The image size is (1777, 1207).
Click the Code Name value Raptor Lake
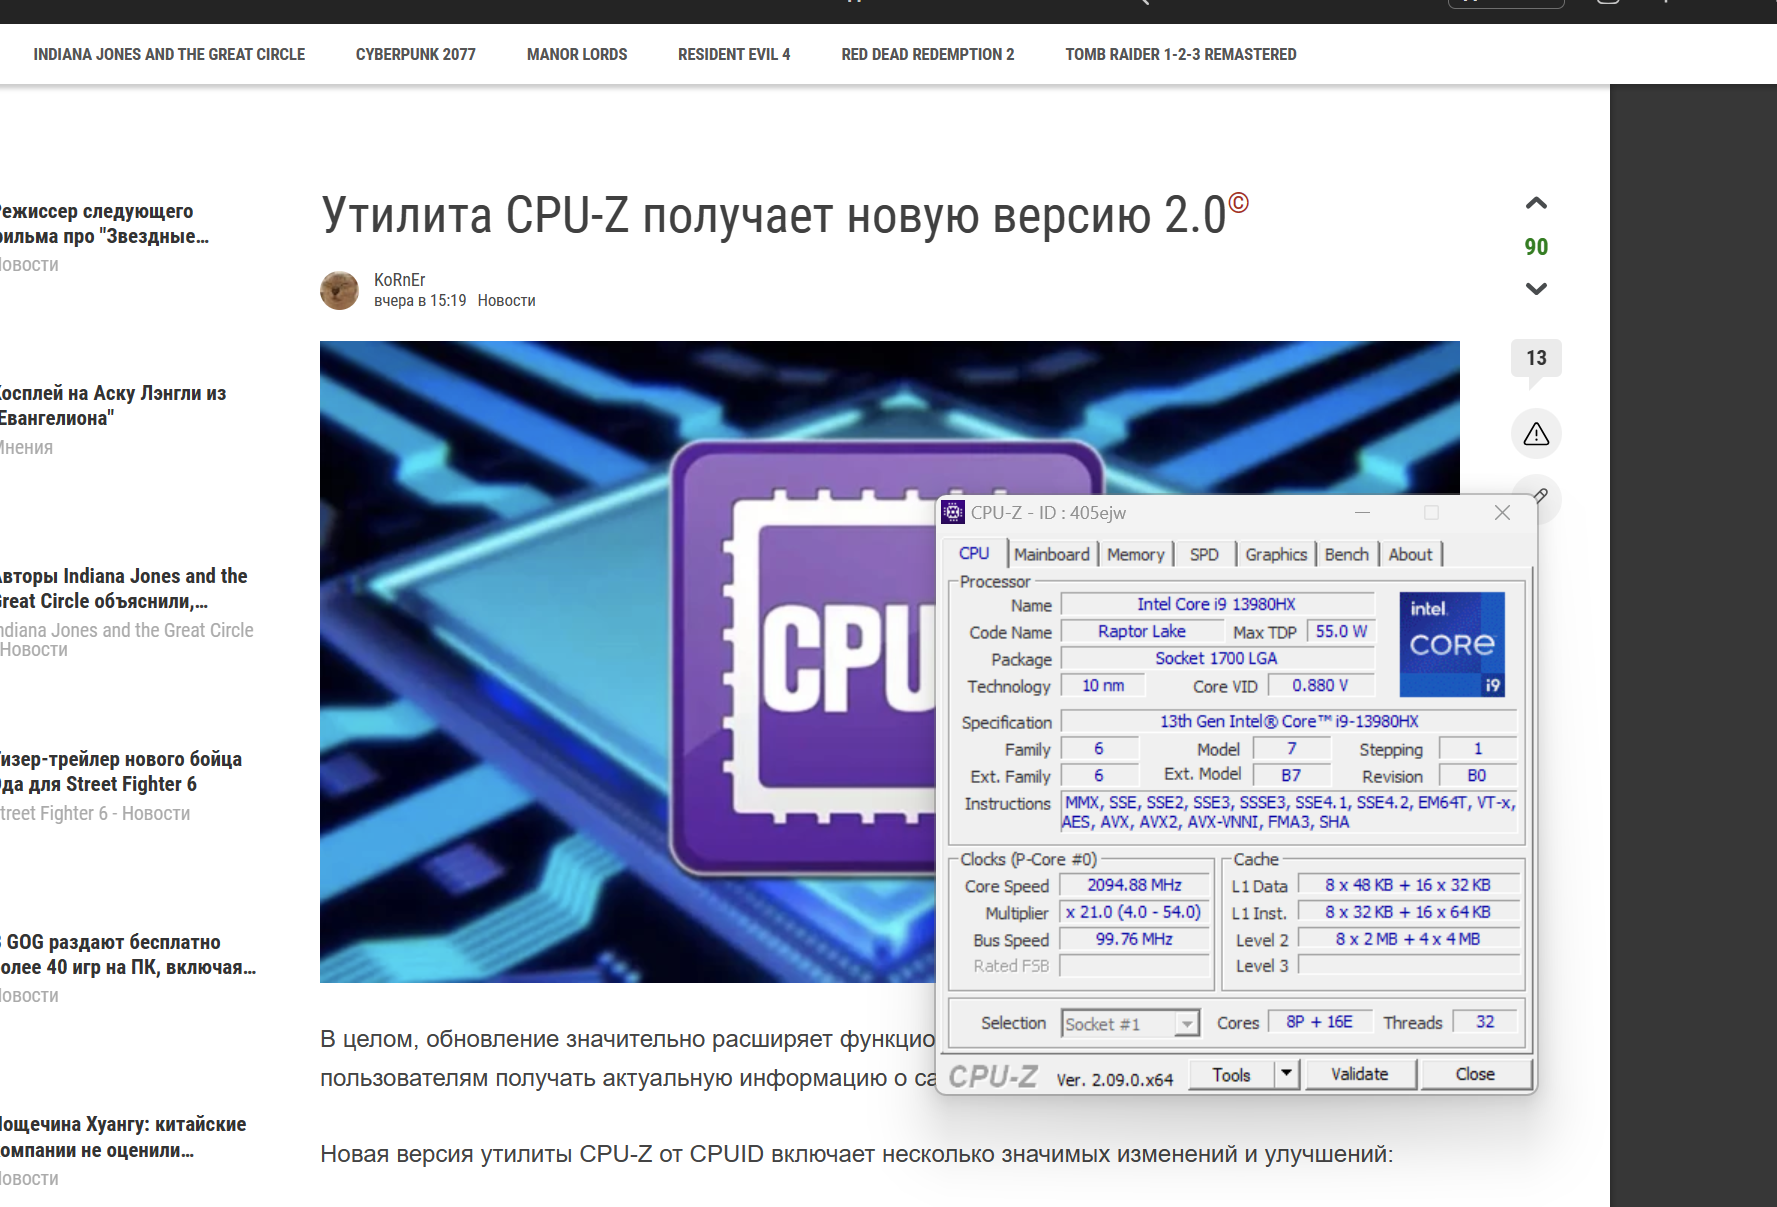tap(1142, 631)
